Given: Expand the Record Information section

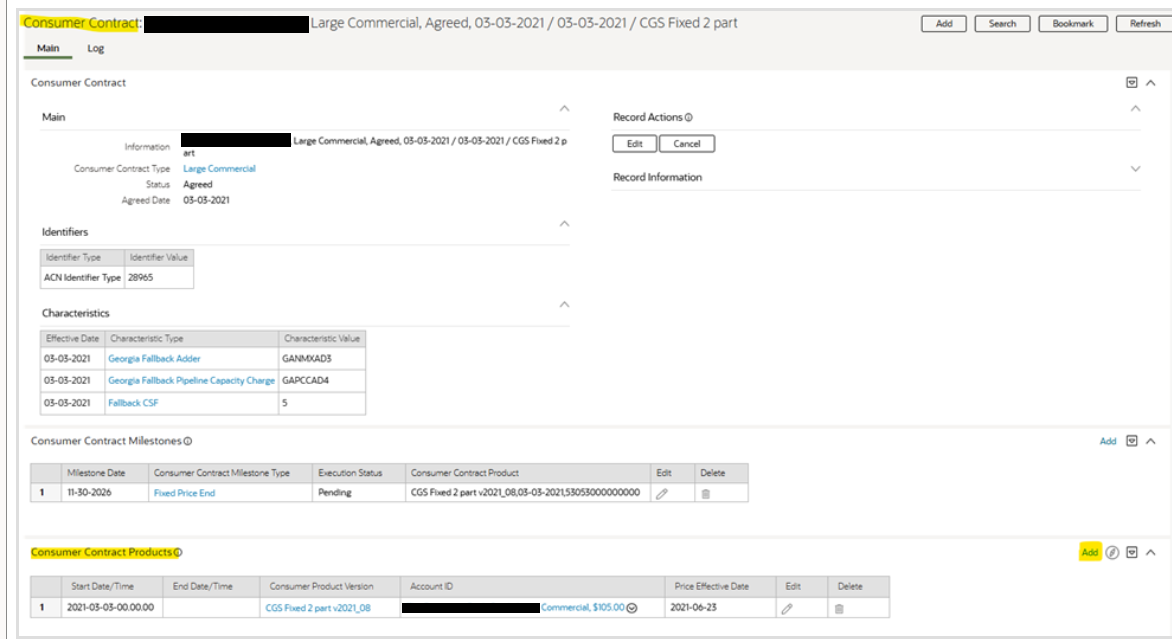Looking at the screenshot, I should [1135, 169].
